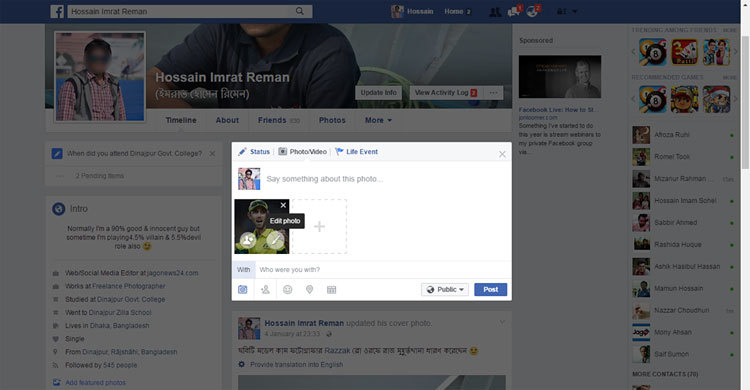Open the messages icon in top bar
750x390 pixels.
(x=514, y=11)
